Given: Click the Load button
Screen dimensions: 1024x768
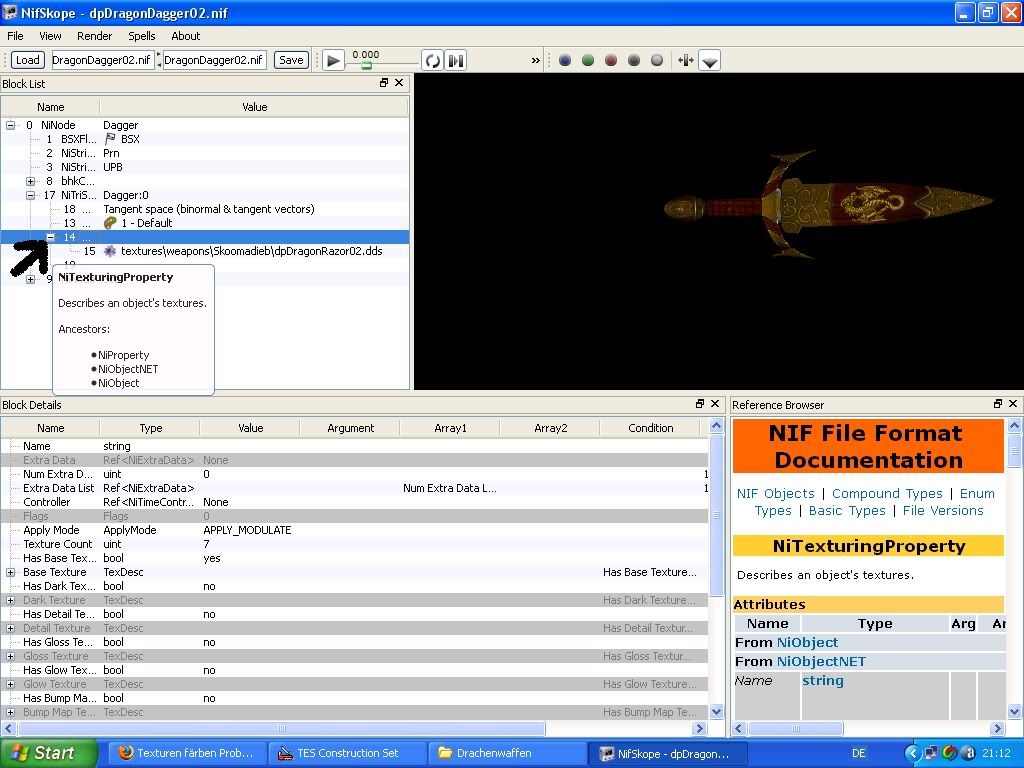Looking at the screenshot, I should pyautogui.click(x=27, y=60).
